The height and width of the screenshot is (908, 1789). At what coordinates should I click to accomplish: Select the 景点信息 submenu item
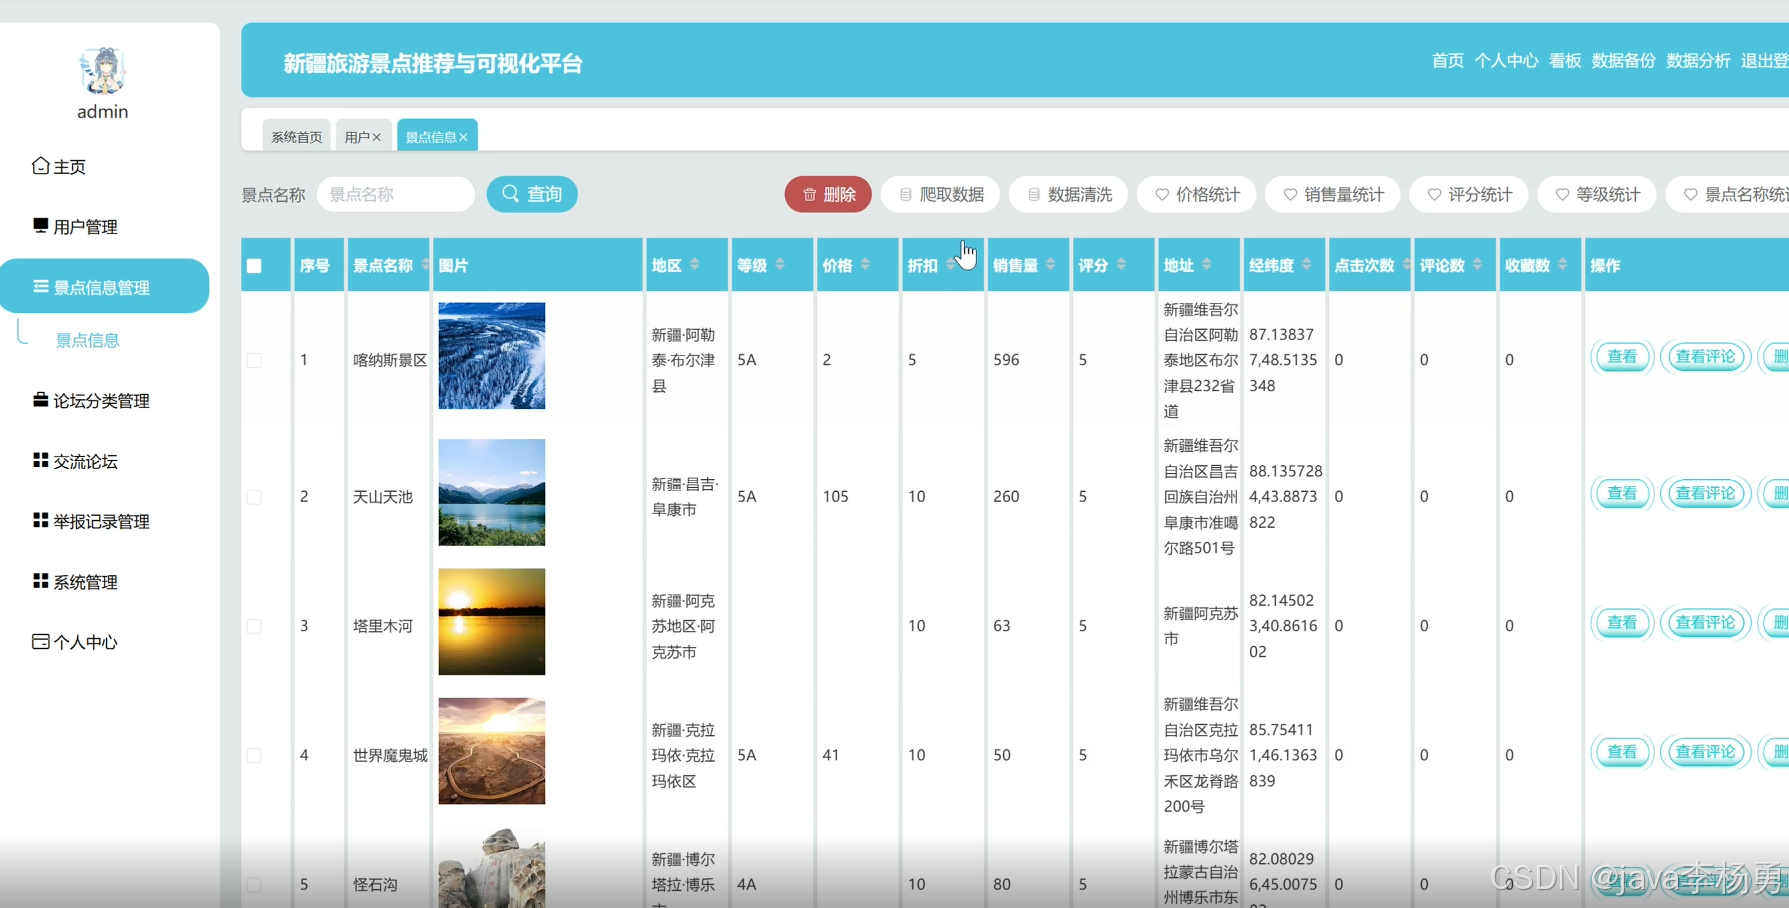pos(87,340)
